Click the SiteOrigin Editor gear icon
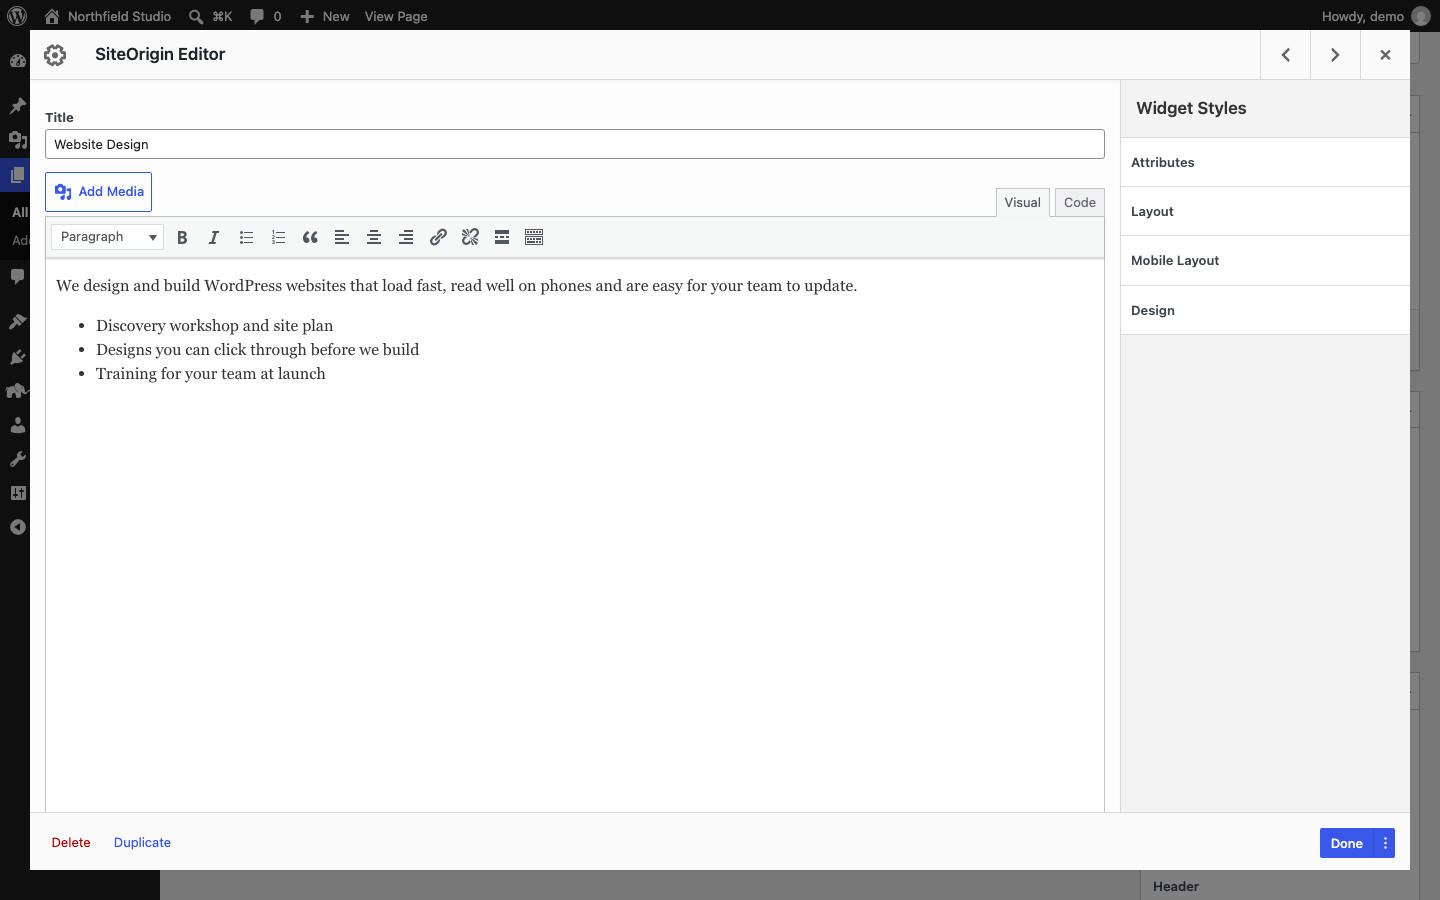1440x900 pixels. coord(55,55)
